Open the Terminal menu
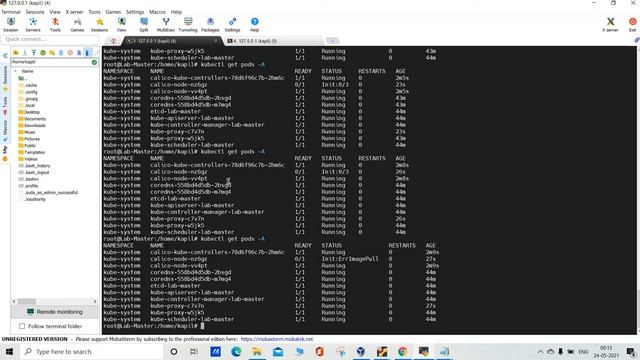Screen dimensions: 640x360 [x=11, y=12]
